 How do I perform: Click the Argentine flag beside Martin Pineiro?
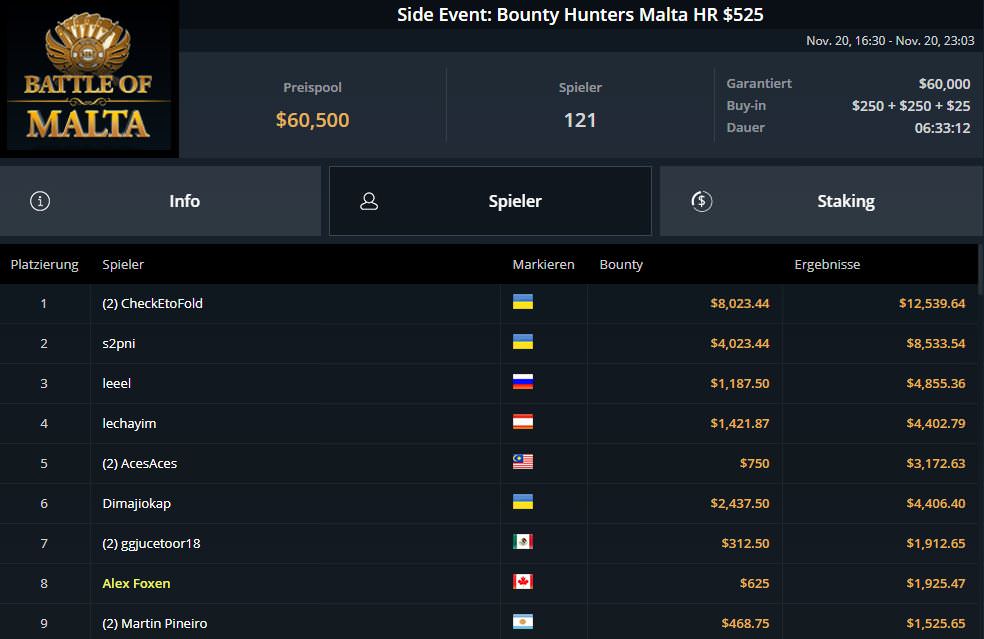click(x=522, y=622)
